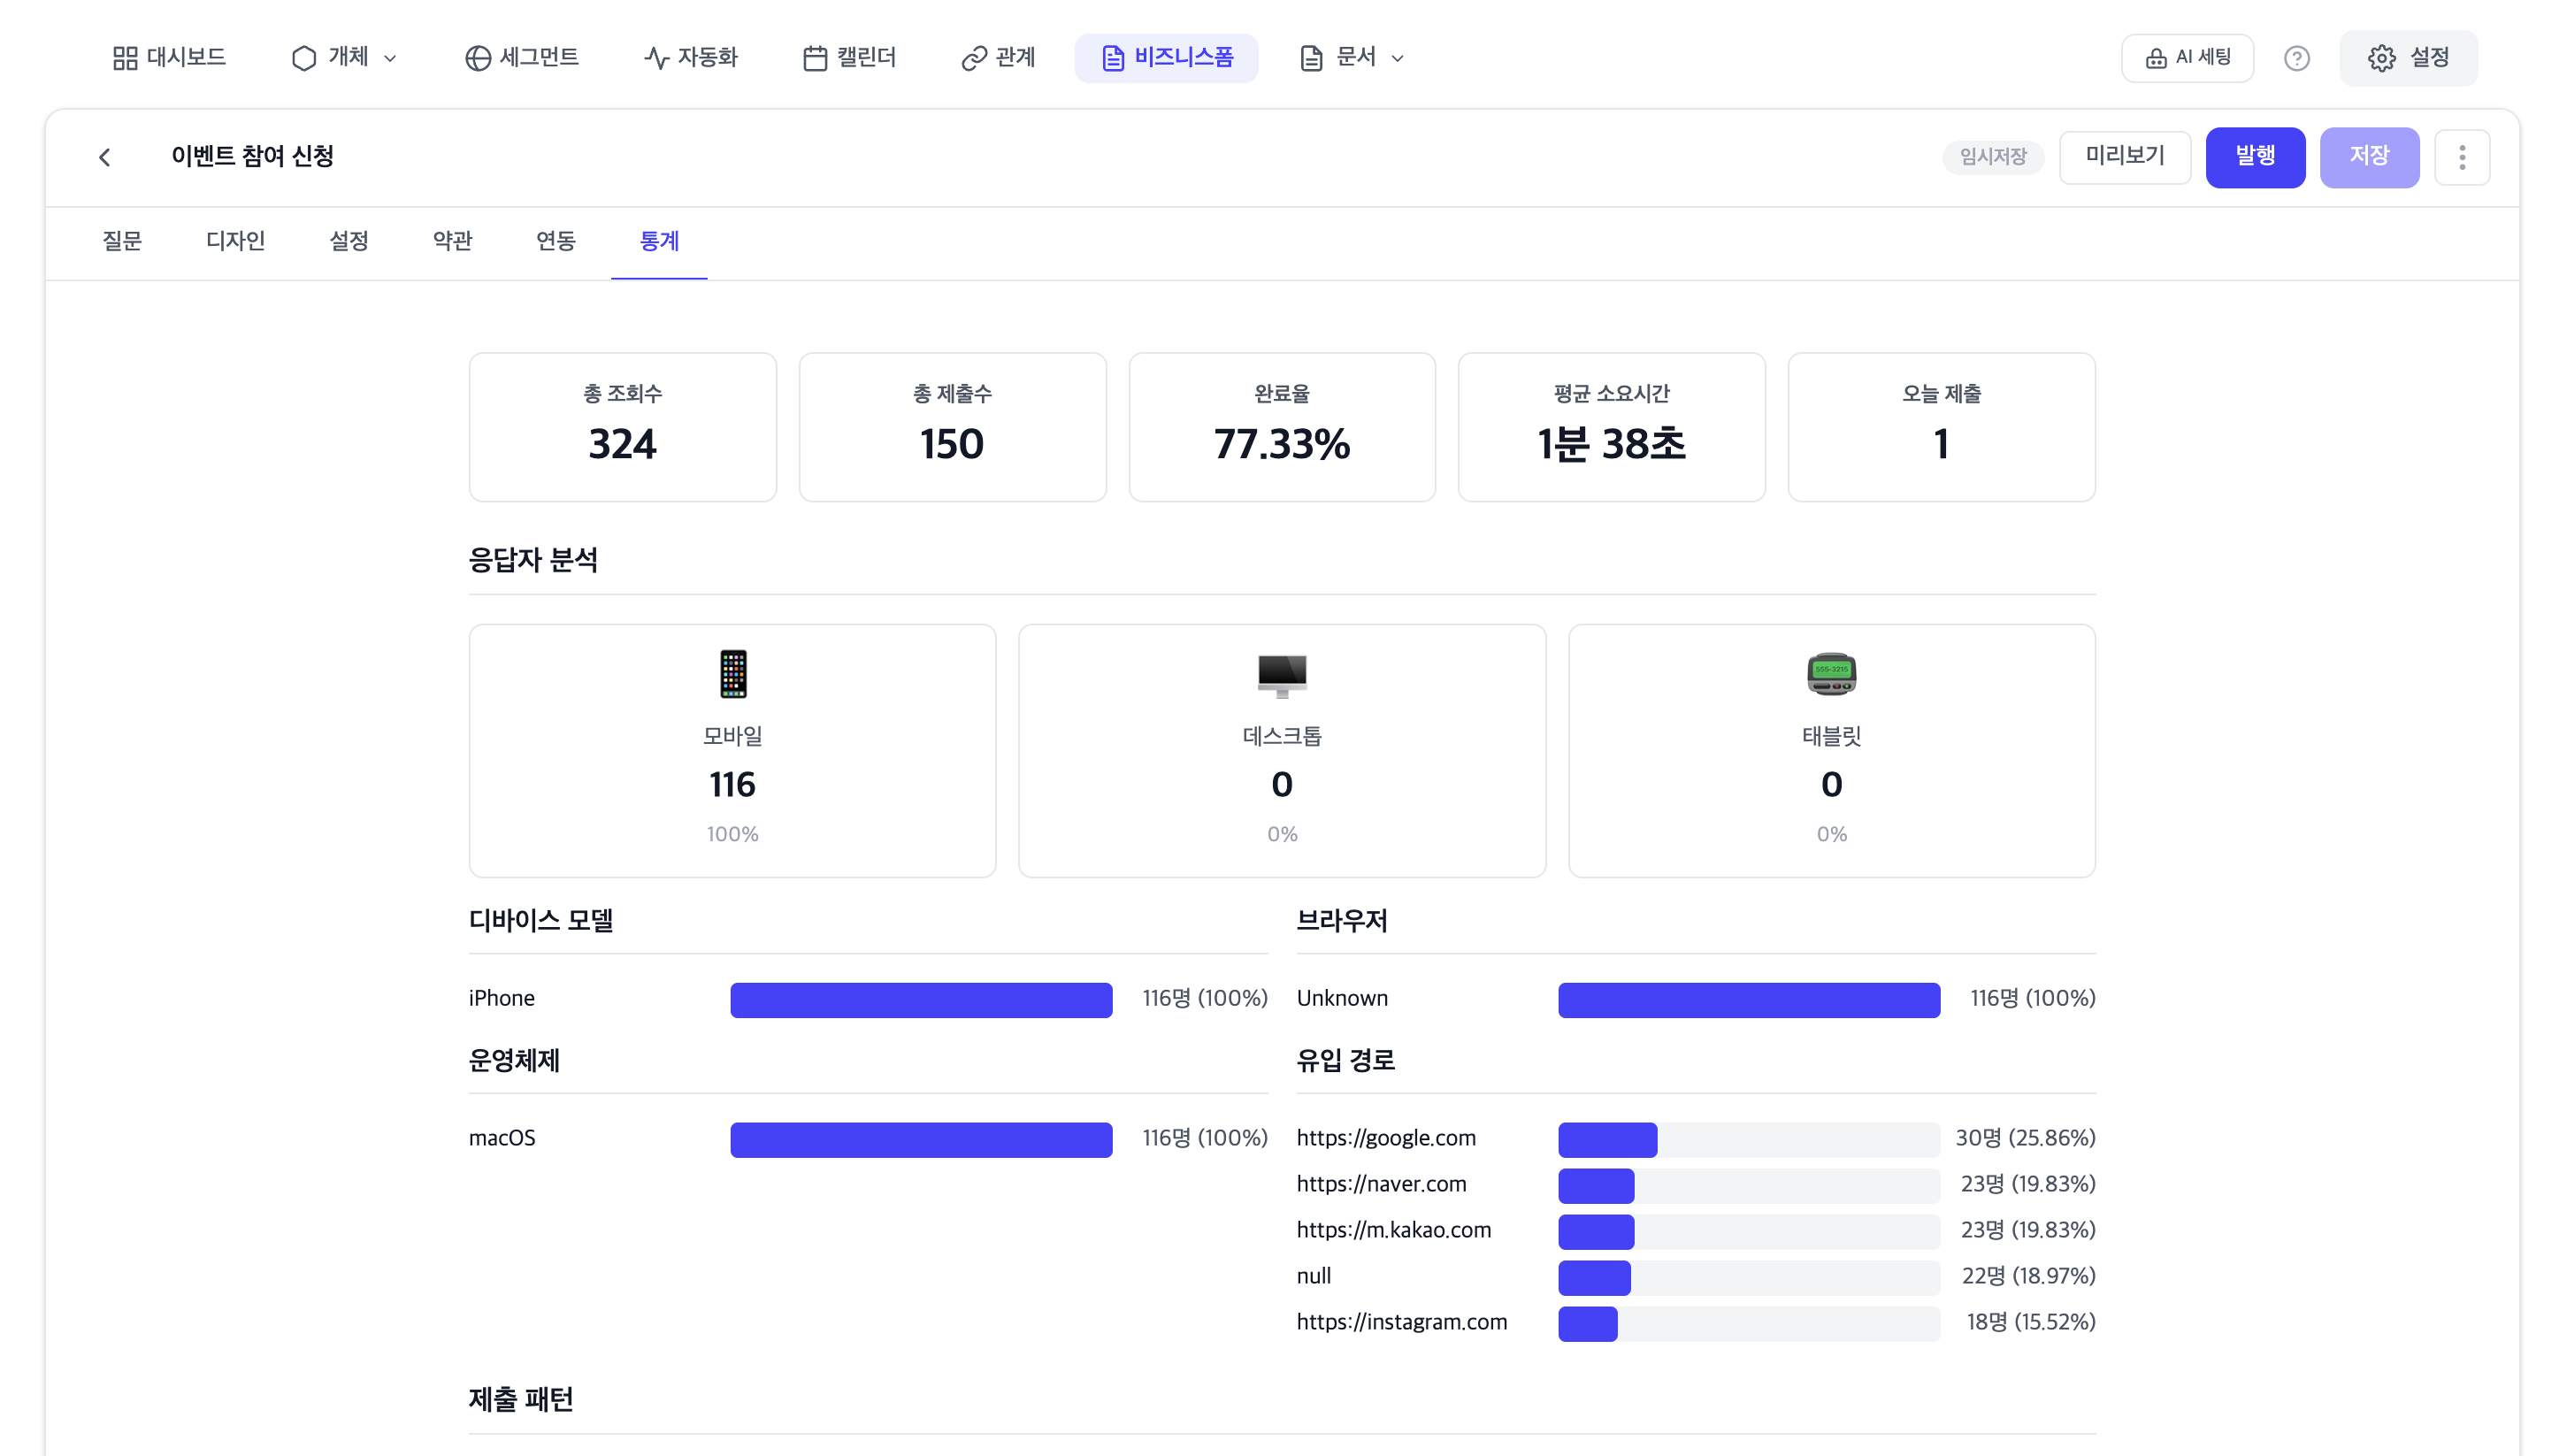Screen dimensions: 2567x1456
Task: Expand the 개체 dropdown chevron
Action: pos(390,58)
